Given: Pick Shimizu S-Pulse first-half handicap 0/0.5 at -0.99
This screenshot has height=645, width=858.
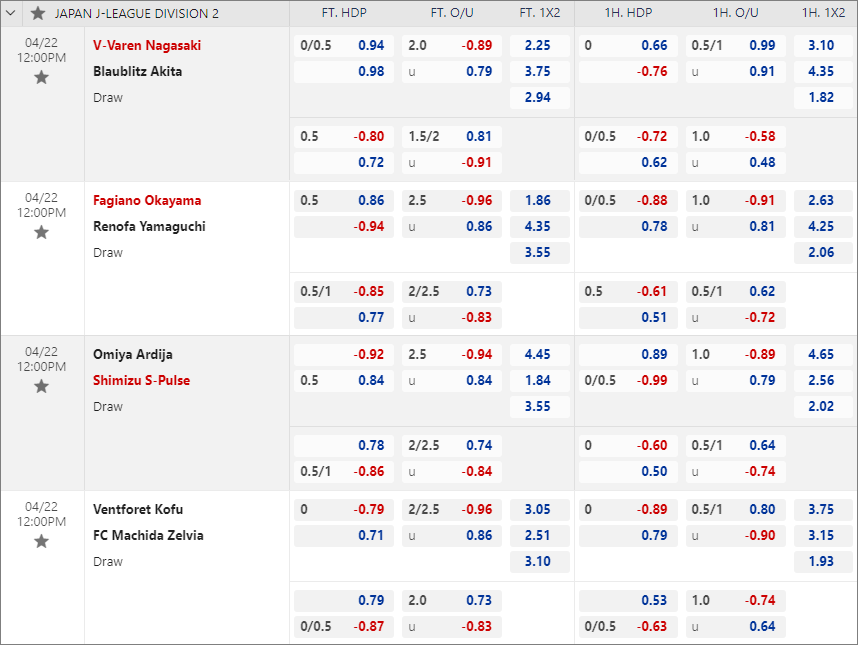Looking at the screenshot, I should (628, 380).
